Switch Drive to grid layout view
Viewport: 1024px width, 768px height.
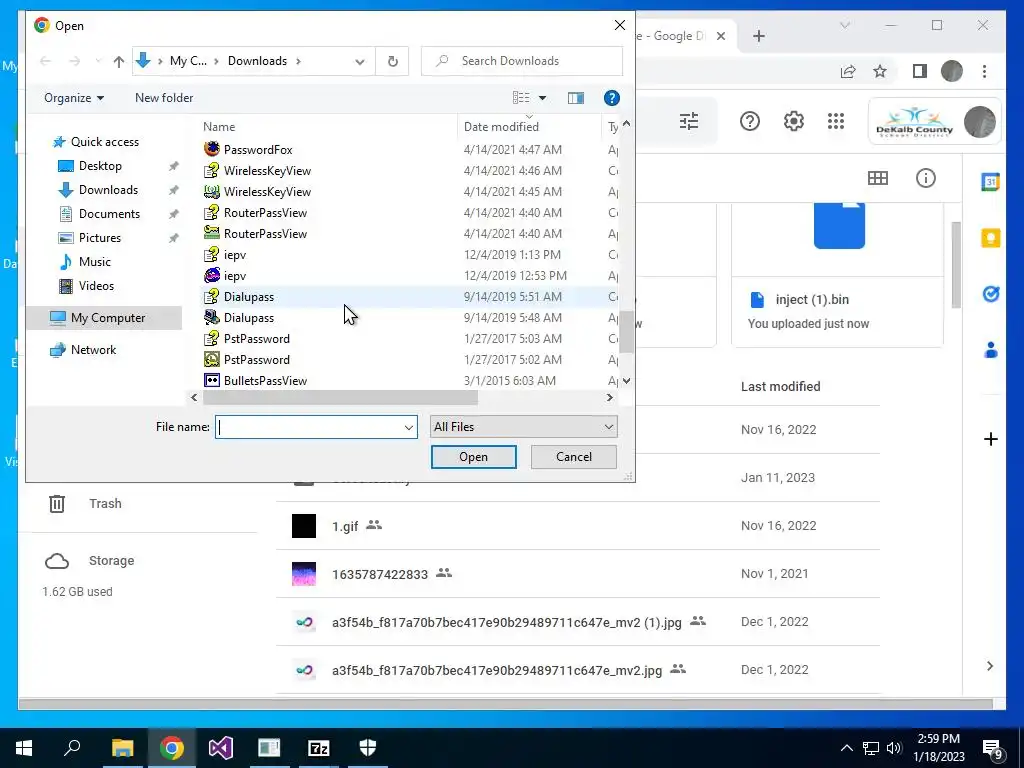click(x=878, y=178)
